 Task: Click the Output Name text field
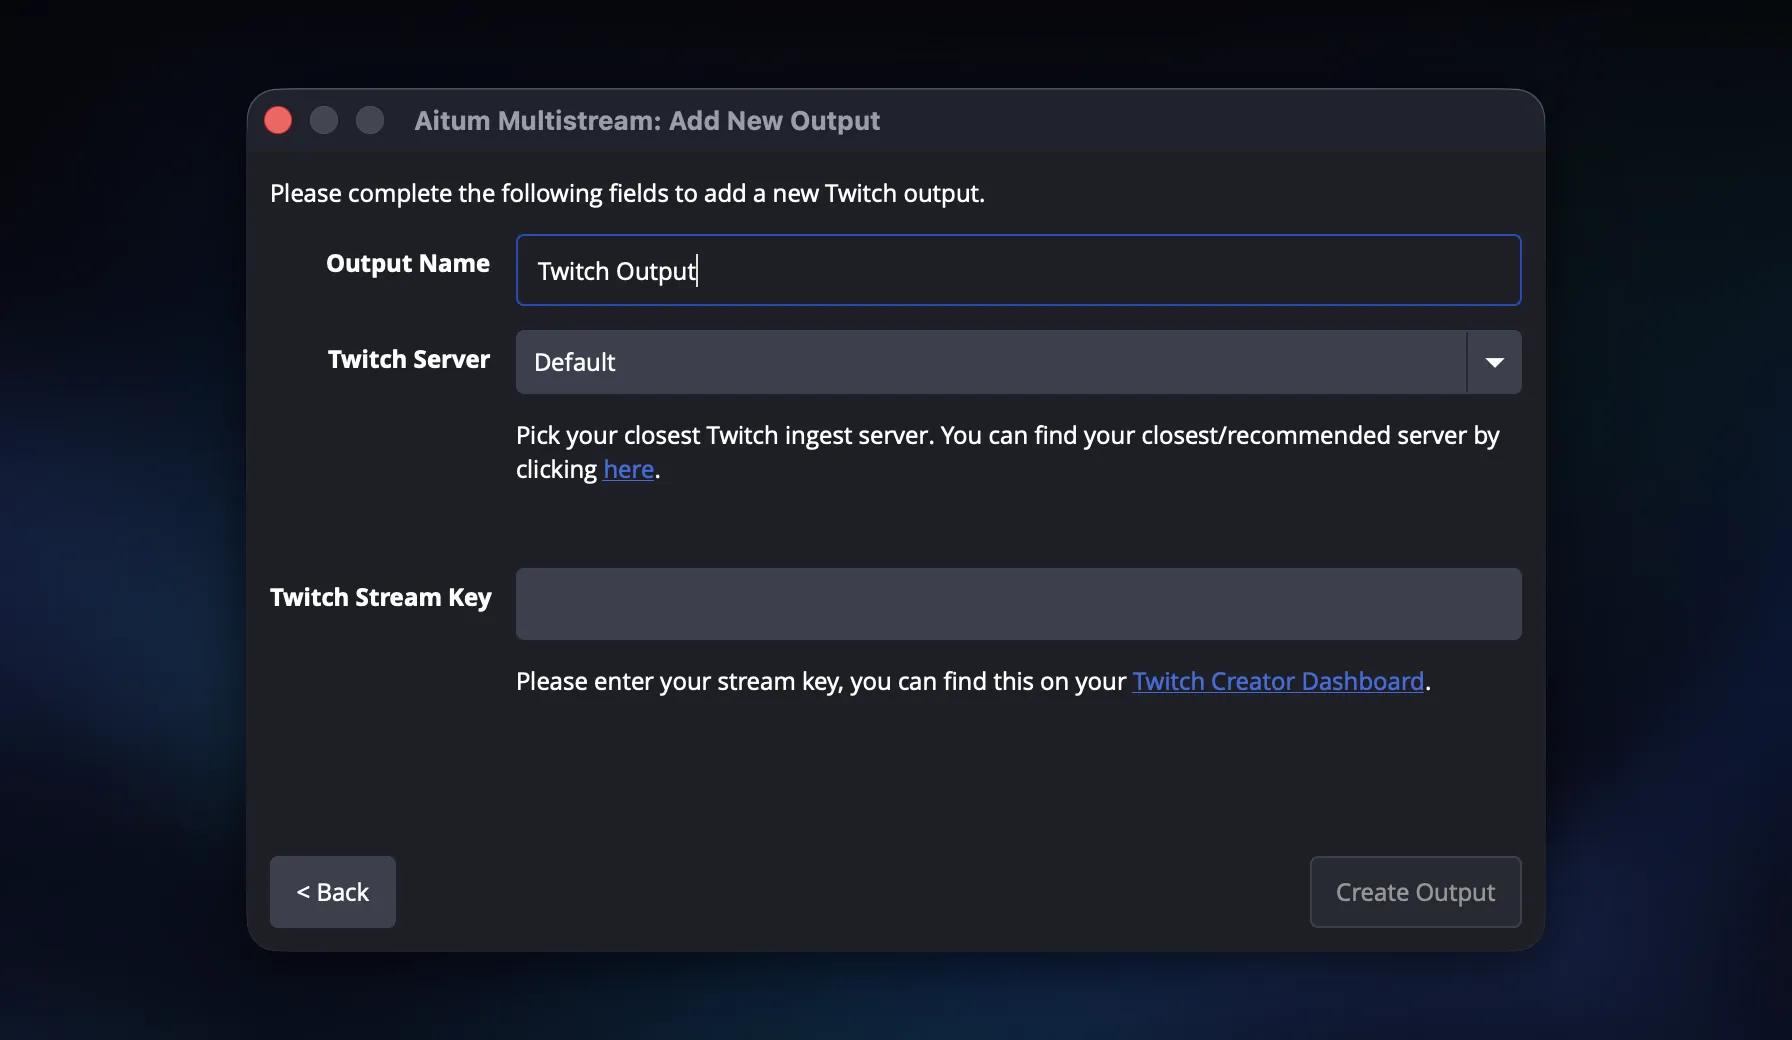(x=1018, y=270)
